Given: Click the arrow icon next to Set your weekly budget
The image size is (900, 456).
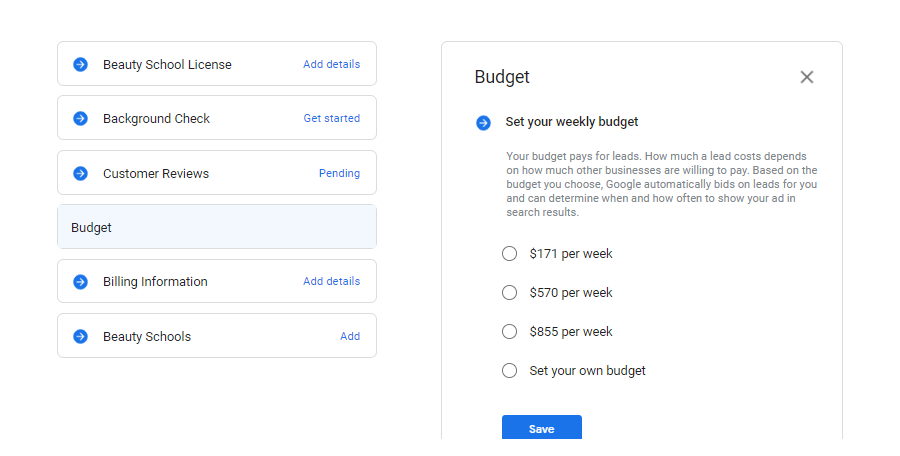Looking at the screenshot, I should [483, 122].
